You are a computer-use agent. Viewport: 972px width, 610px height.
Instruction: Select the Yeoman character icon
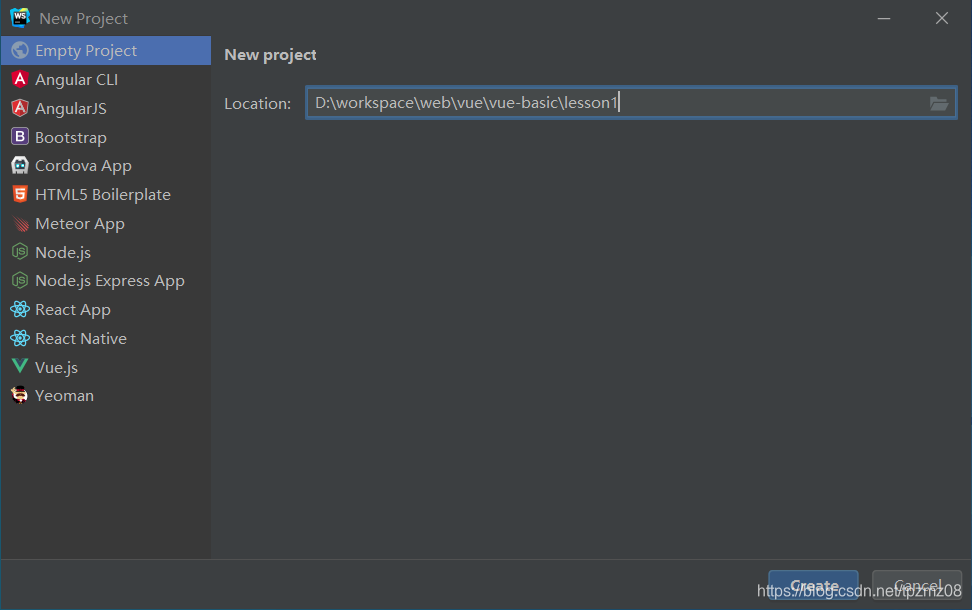20,395
